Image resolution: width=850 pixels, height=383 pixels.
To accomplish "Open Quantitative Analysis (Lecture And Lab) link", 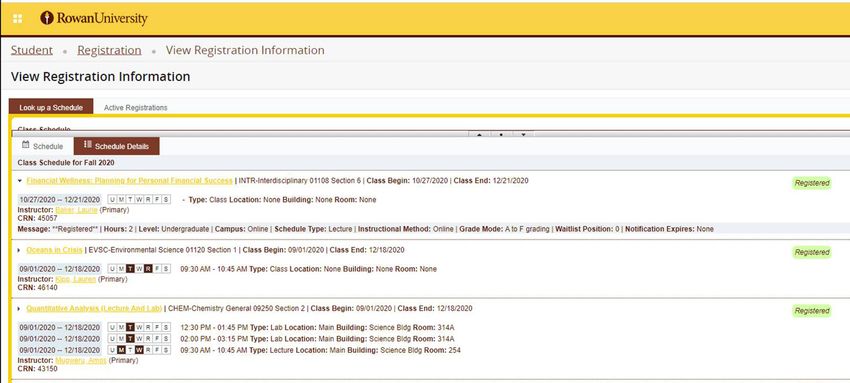I will 94,309.
